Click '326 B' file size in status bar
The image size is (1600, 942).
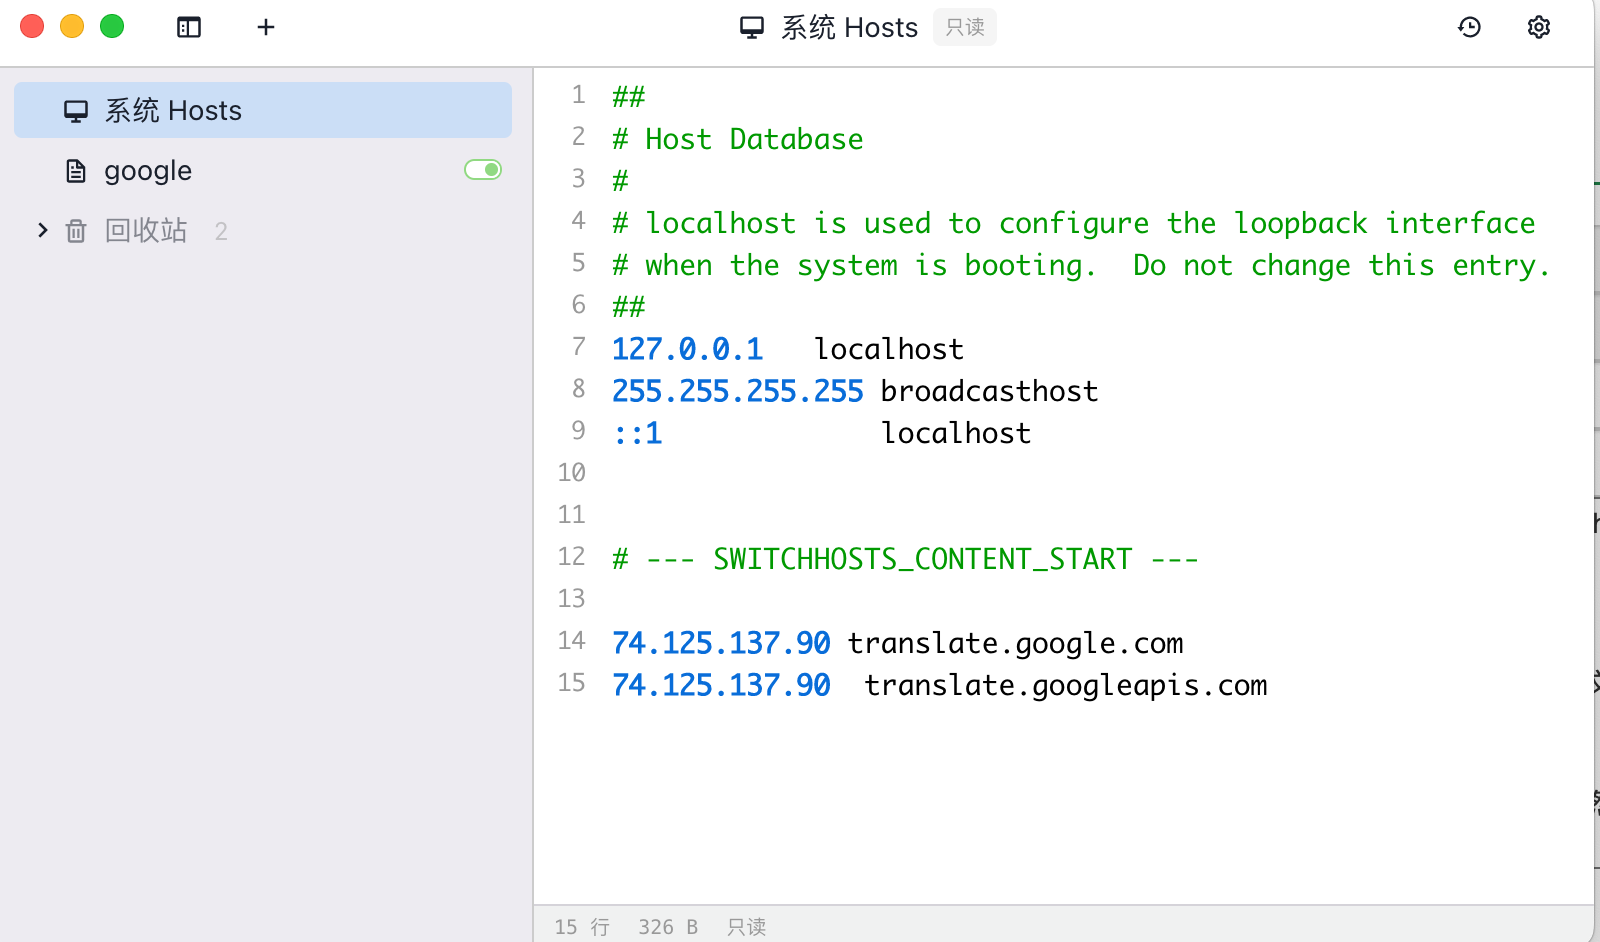(668, 927)
